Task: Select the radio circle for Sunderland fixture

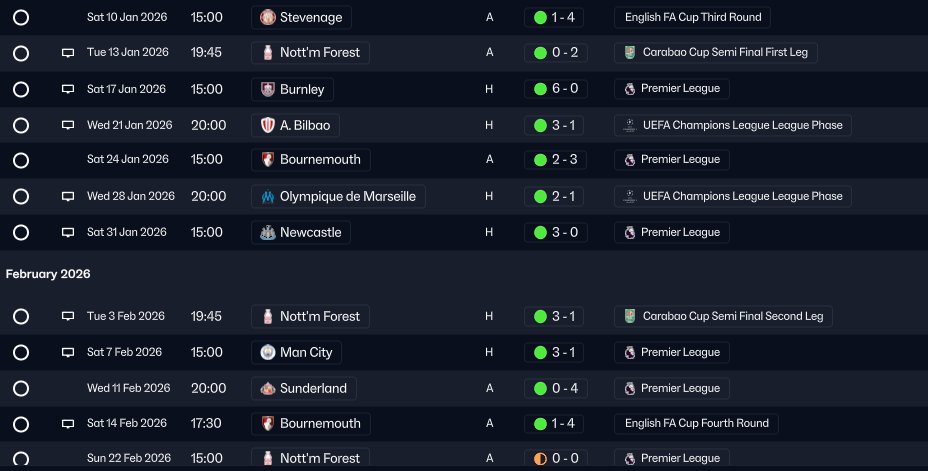Action: pyautogui.click(x=21, y=389)
